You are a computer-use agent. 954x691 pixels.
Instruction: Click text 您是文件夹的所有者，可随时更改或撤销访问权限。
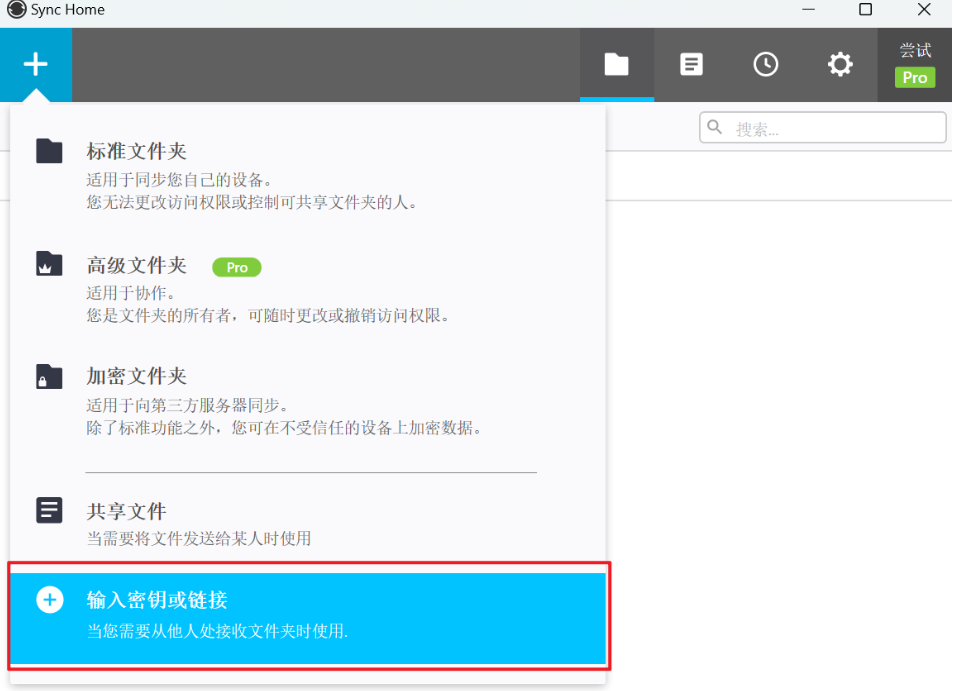click(x=269, y=316)
